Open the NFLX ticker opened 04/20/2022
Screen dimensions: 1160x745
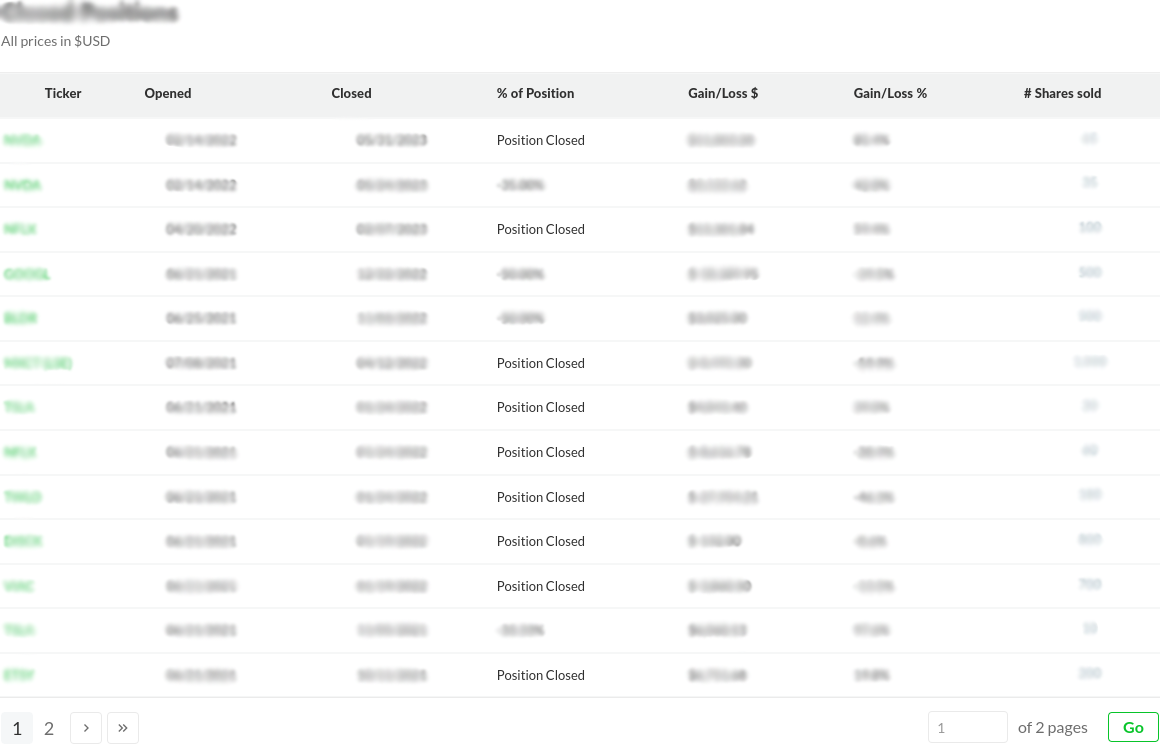20,229
